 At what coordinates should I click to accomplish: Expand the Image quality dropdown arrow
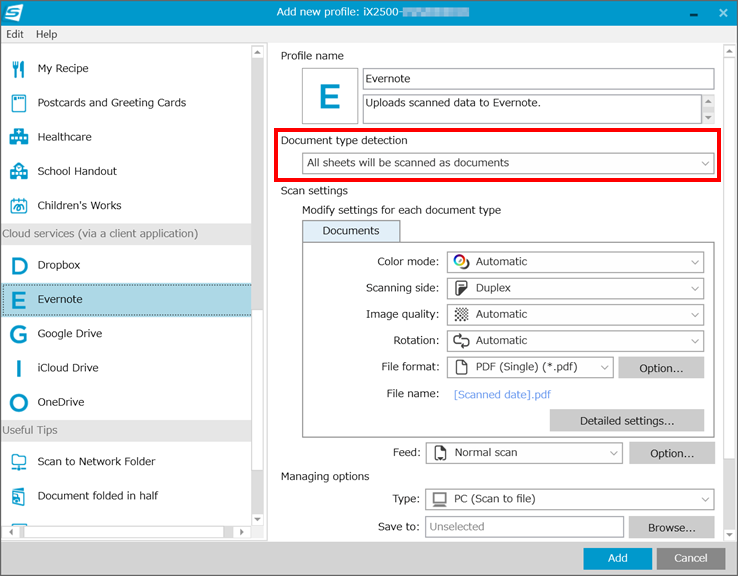(695, 315)
